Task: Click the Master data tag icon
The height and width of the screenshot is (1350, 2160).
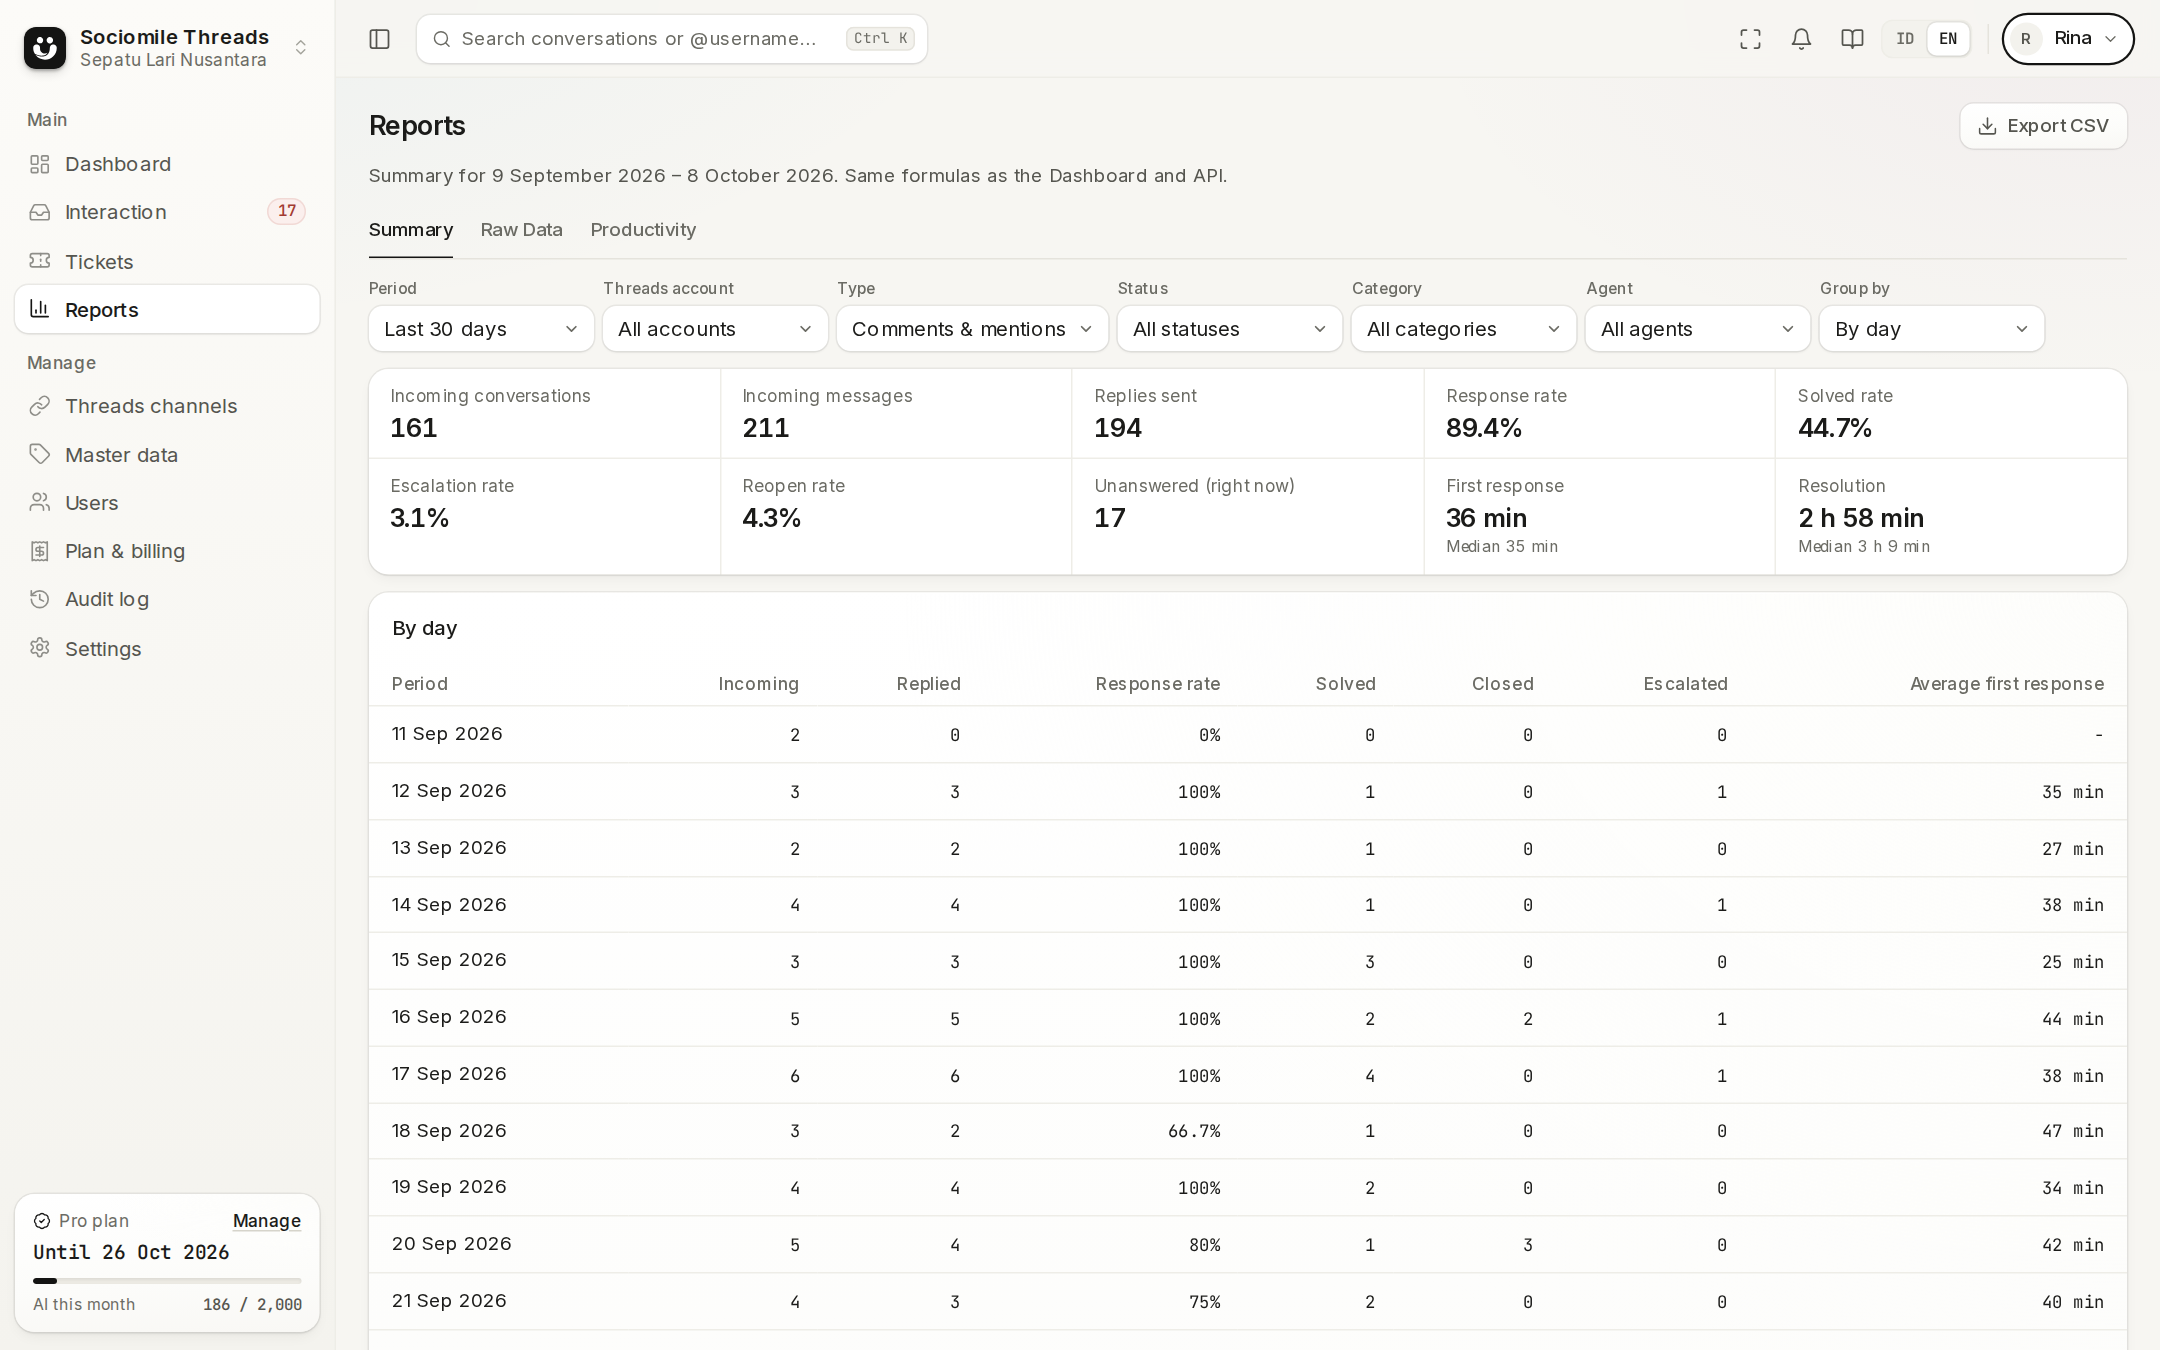Action: [40, 454]
